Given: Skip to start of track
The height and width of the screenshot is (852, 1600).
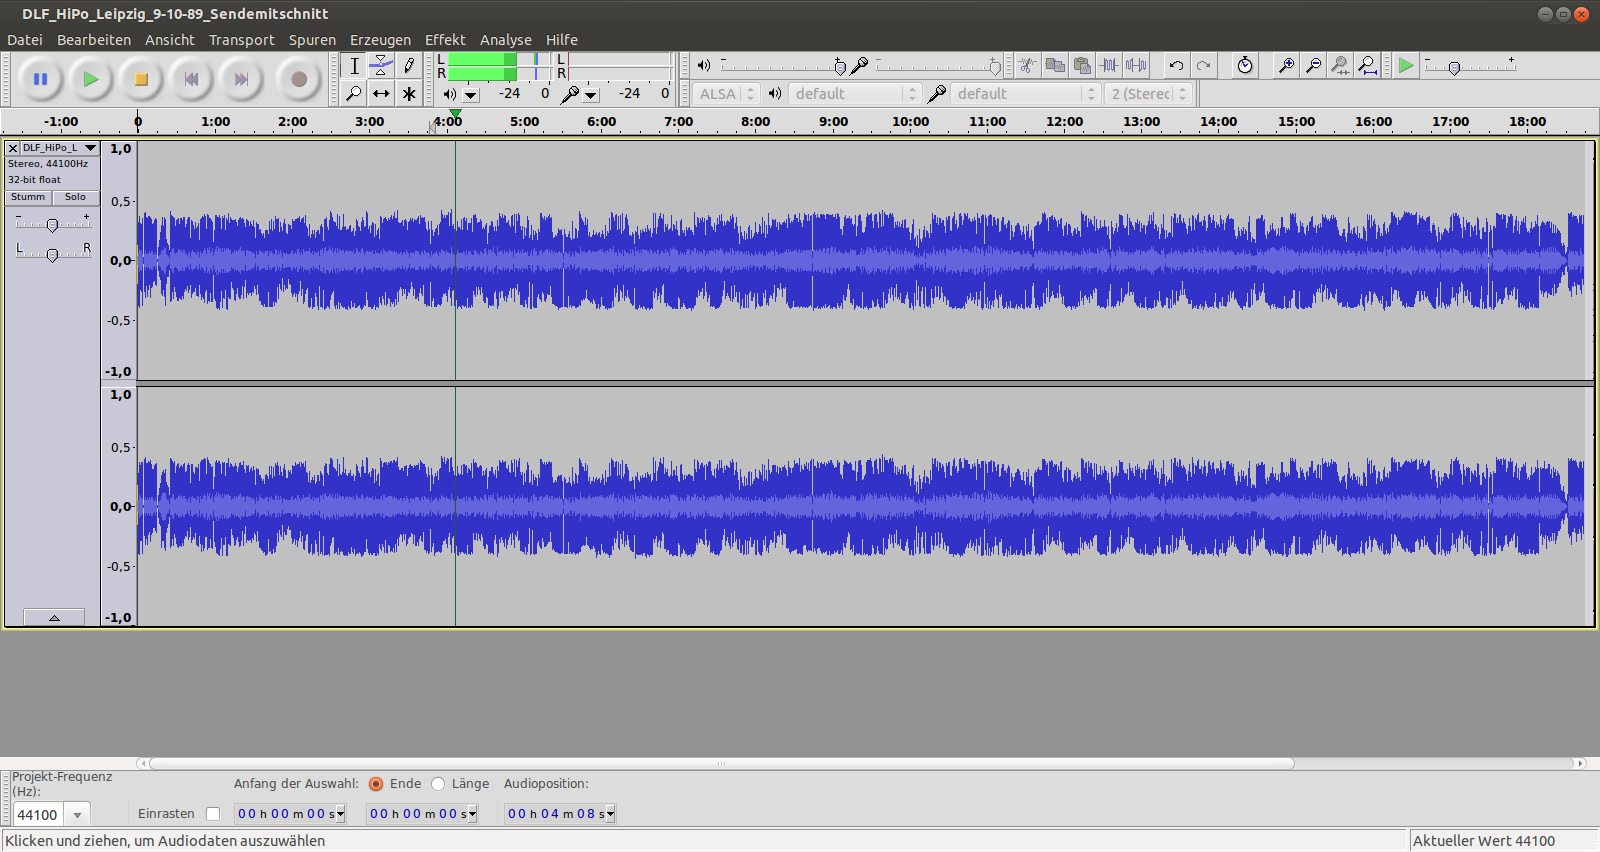Looking at the screenshot, I should [x=191, y=79].
